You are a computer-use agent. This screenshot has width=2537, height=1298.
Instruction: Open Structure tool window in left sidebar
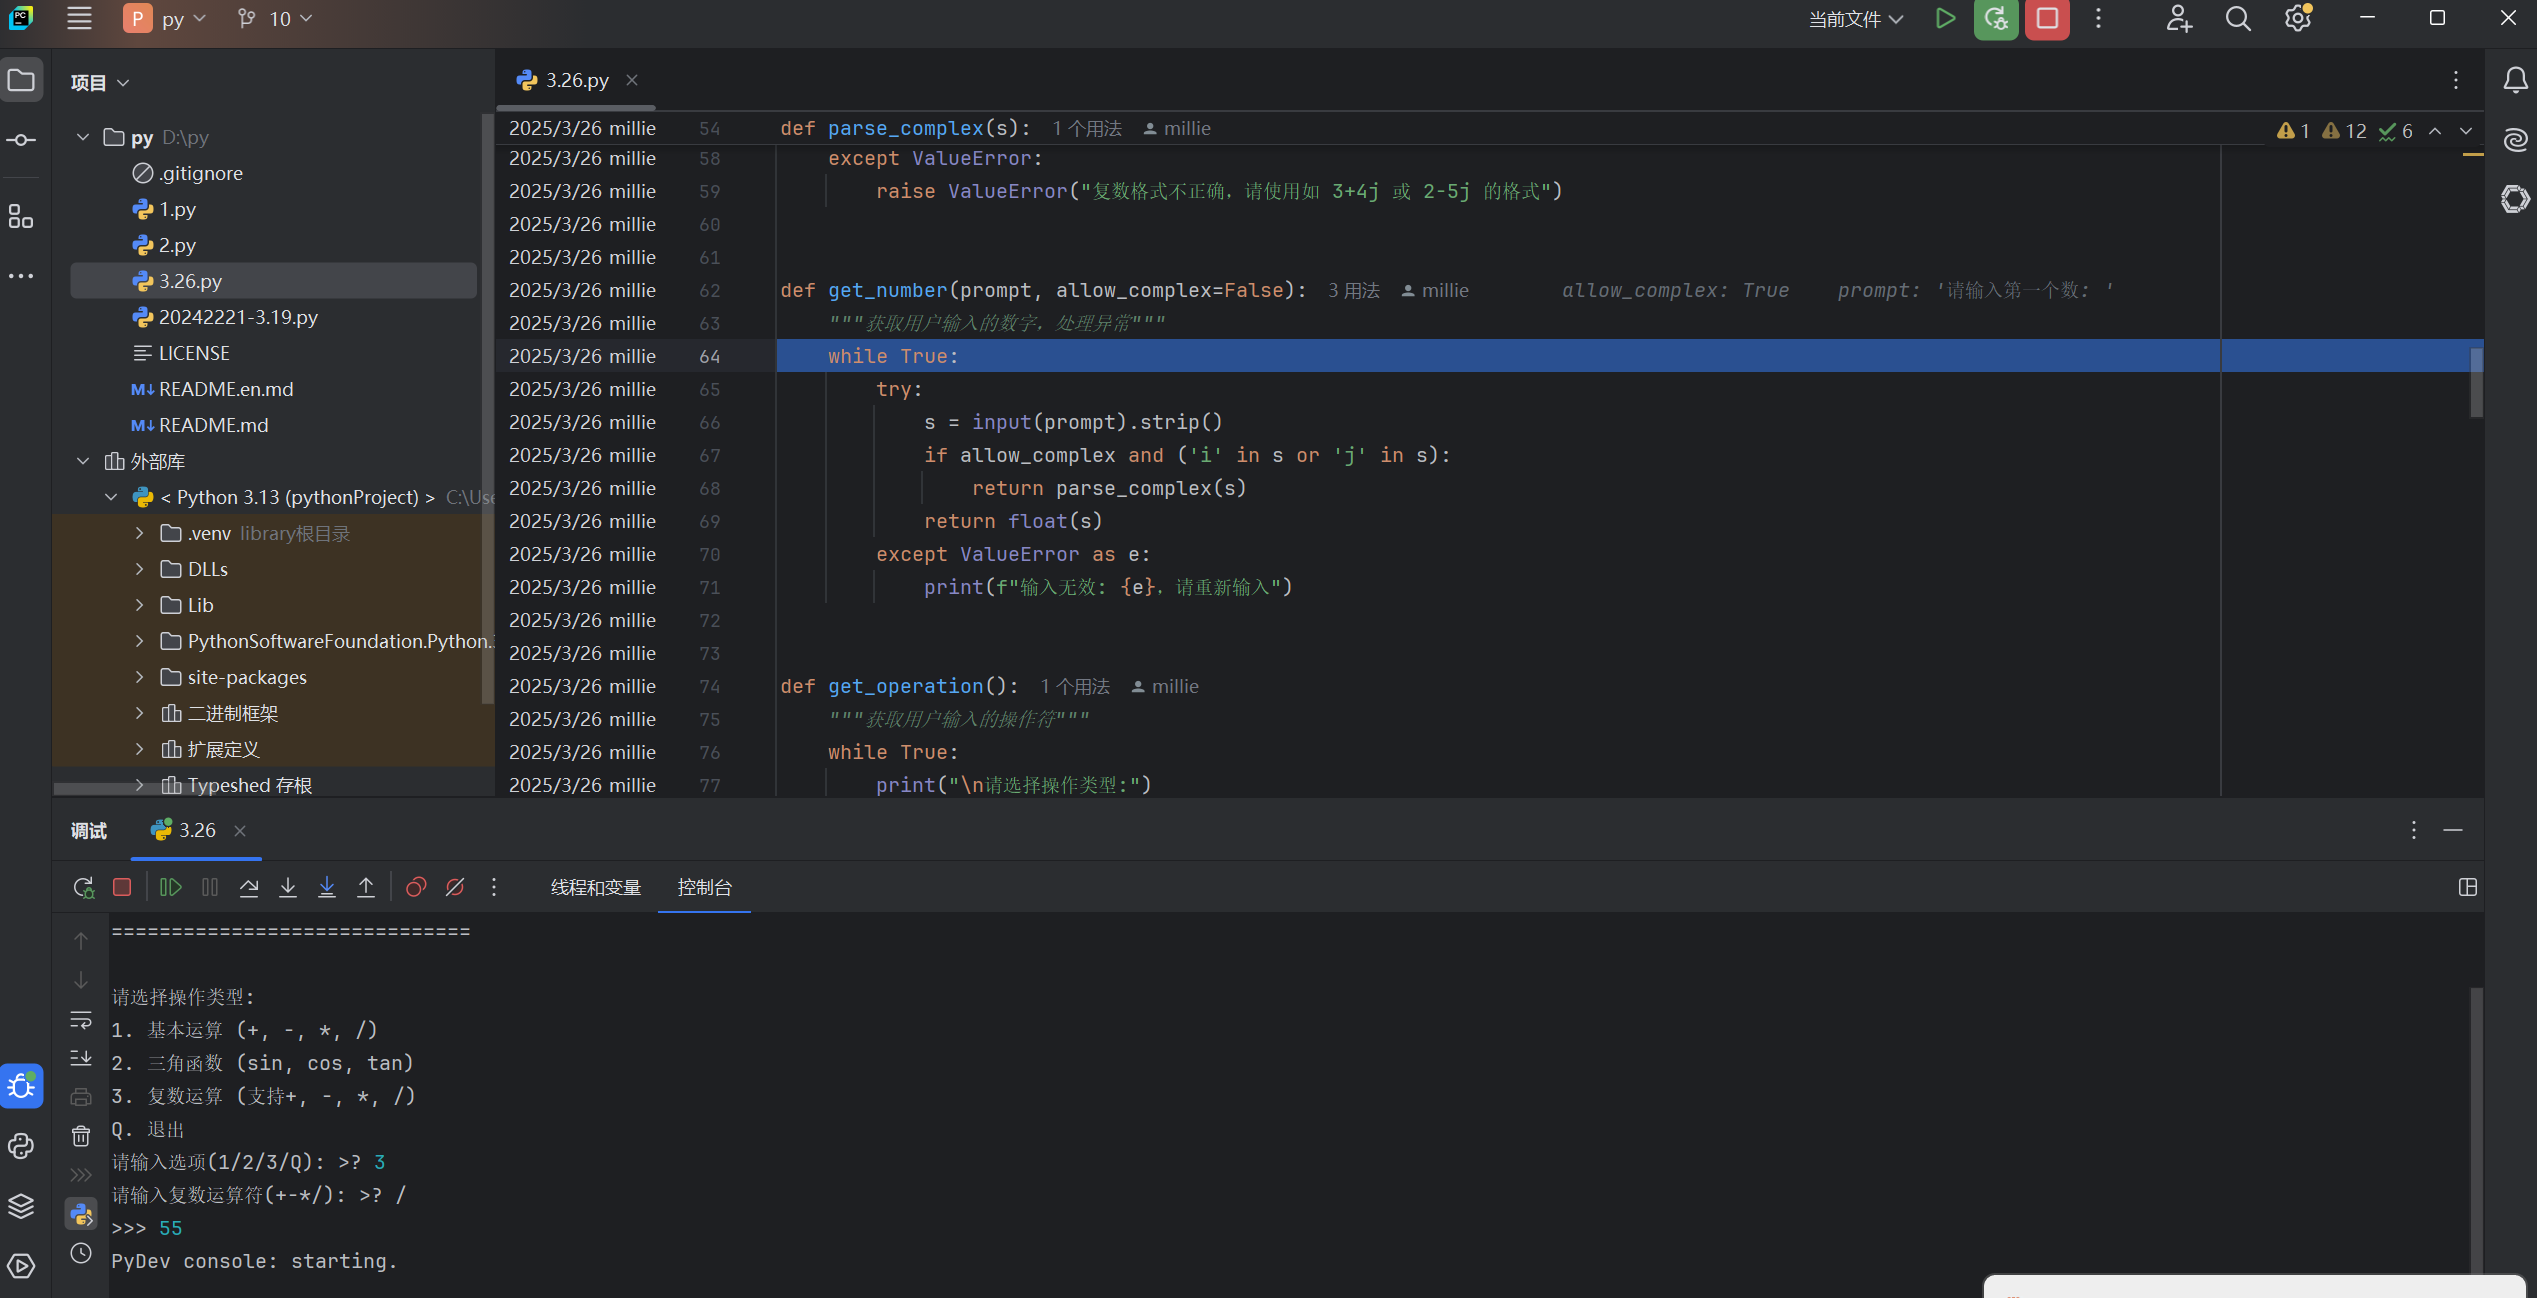pyautogui.click(x=21, y=216)
